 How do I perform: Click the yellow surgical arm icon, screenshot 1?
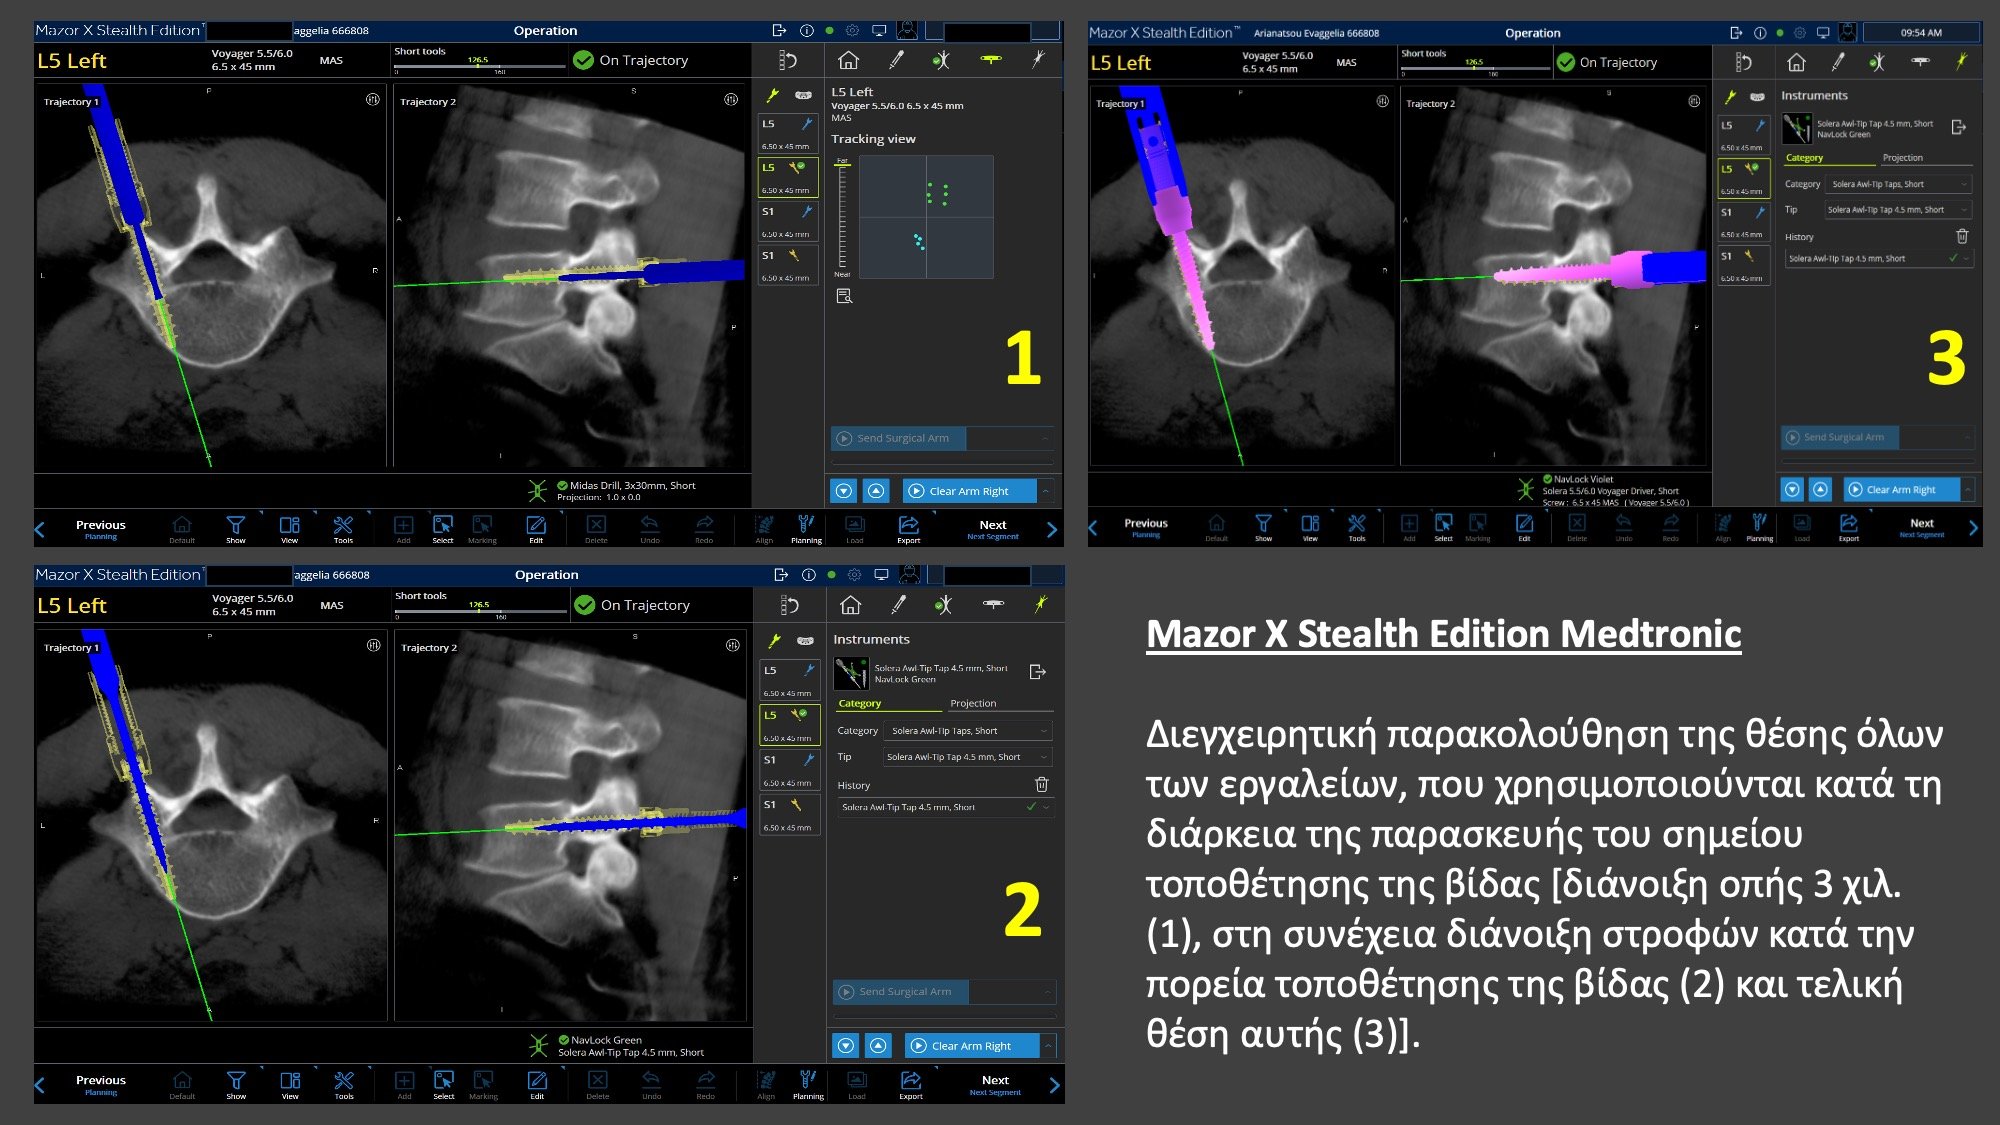click(991, 60)
